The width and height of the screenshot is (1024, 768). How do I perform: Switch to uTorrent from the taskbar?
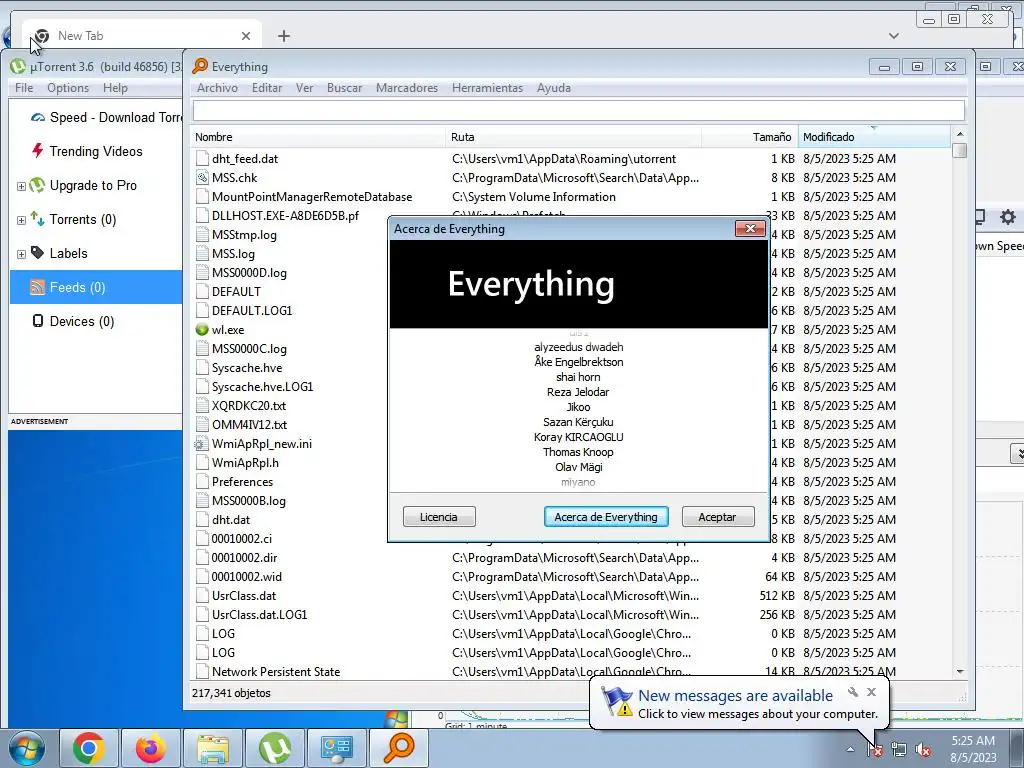pos(274,748)
